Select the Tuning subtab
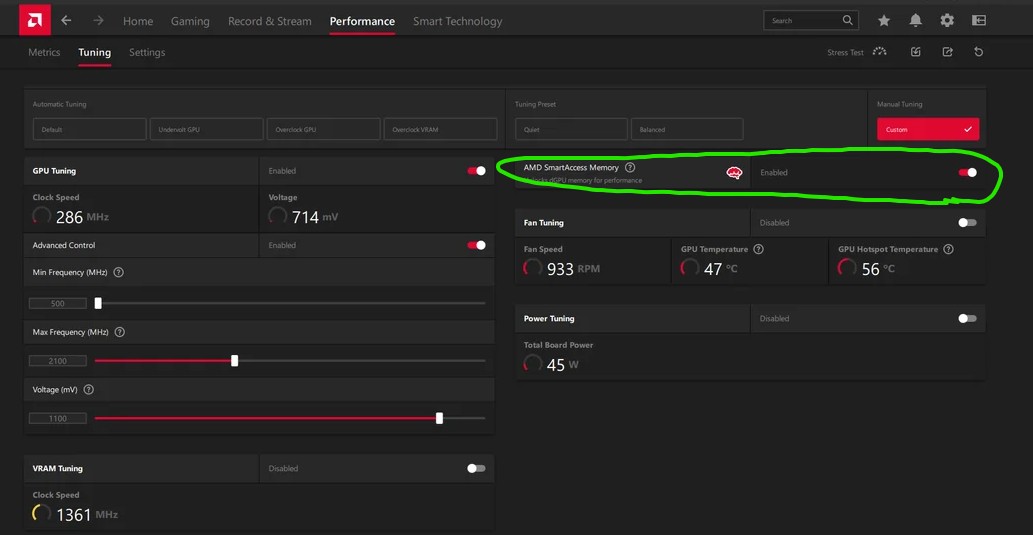The width and height of the screenshot is (1033, 535). (94, 52)
